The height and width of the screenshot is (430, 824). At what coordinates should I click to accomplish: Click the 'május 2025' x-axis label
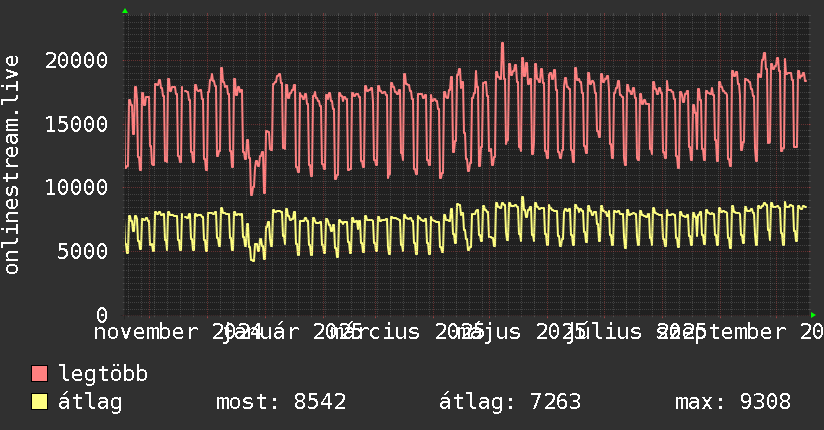click(x=521, y=332)
